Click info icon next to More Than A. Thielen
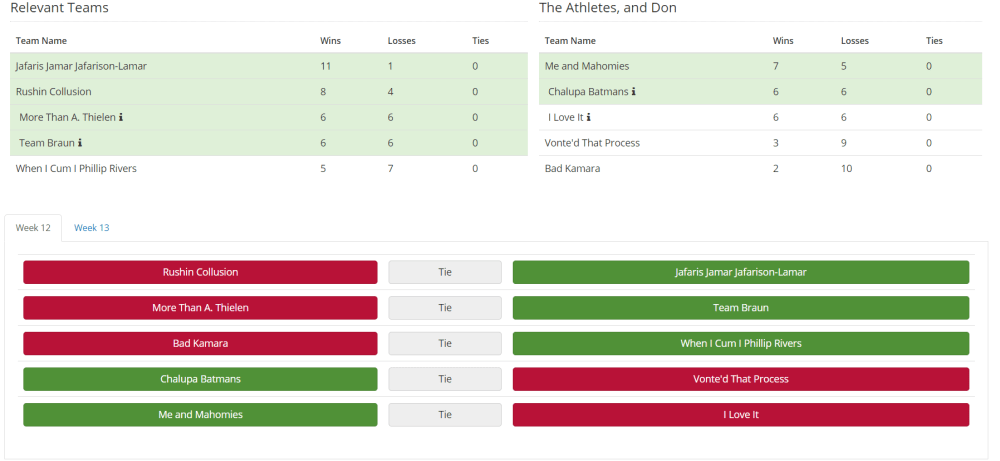 121,117
